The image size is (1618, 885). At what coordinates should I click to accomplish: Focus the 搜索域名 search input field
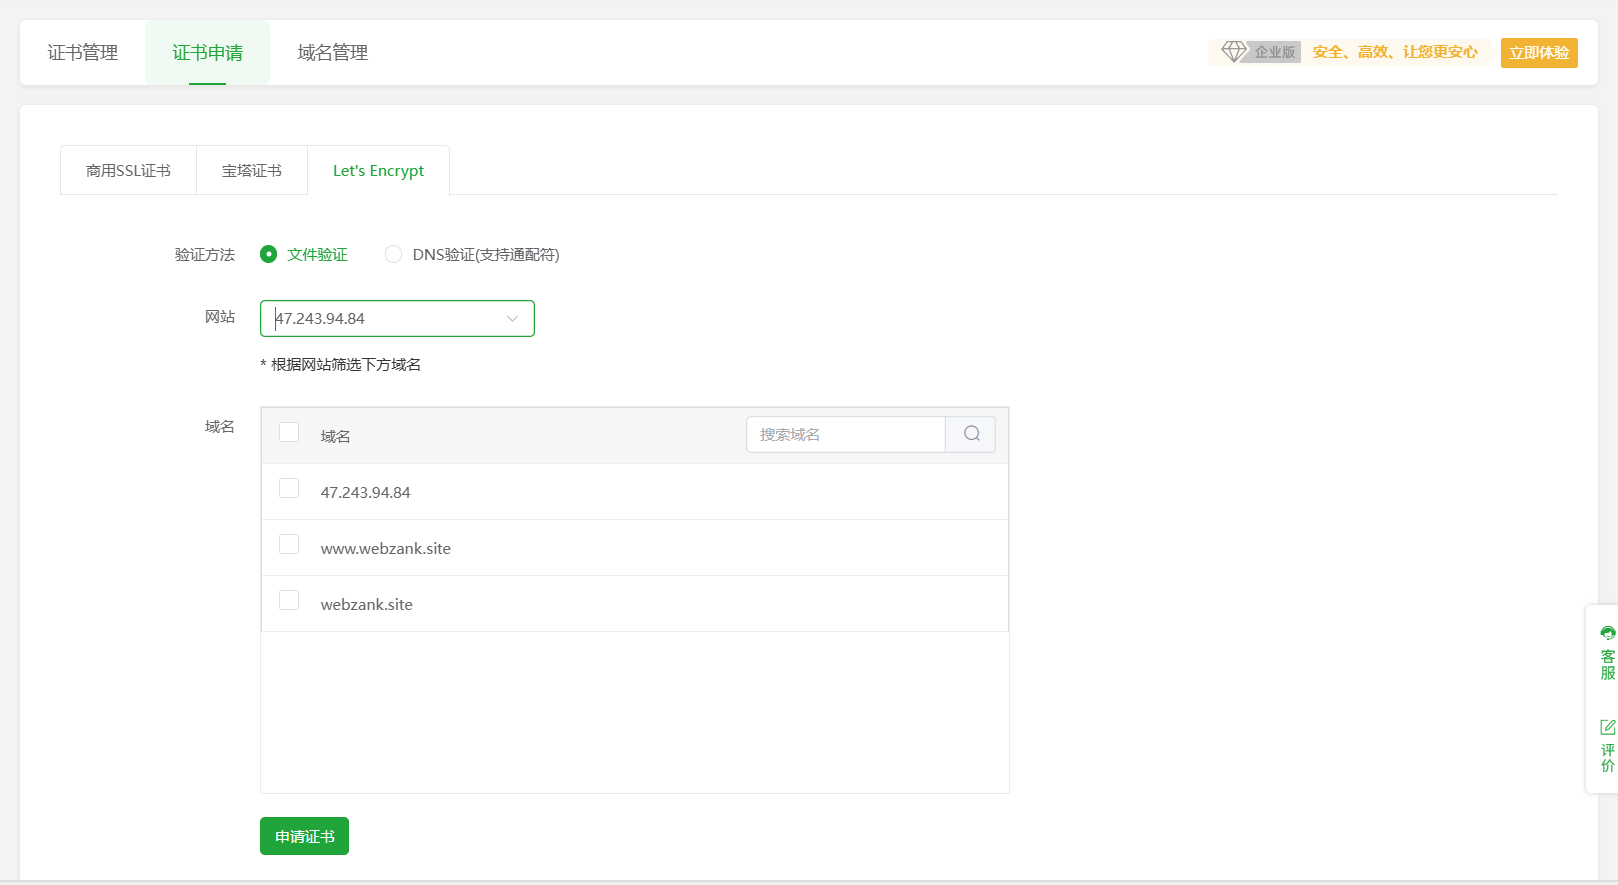pyautogui.click(x=845, y=434)
